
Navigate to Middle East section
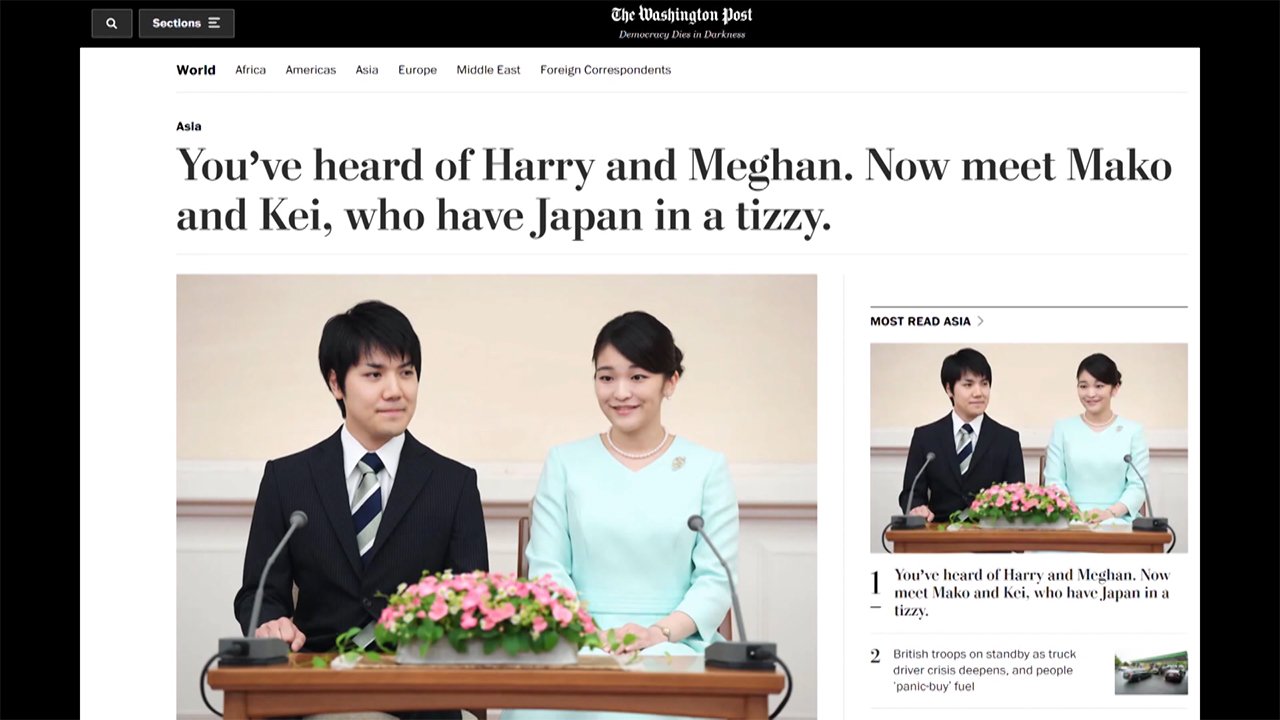[x=488, y=70]
